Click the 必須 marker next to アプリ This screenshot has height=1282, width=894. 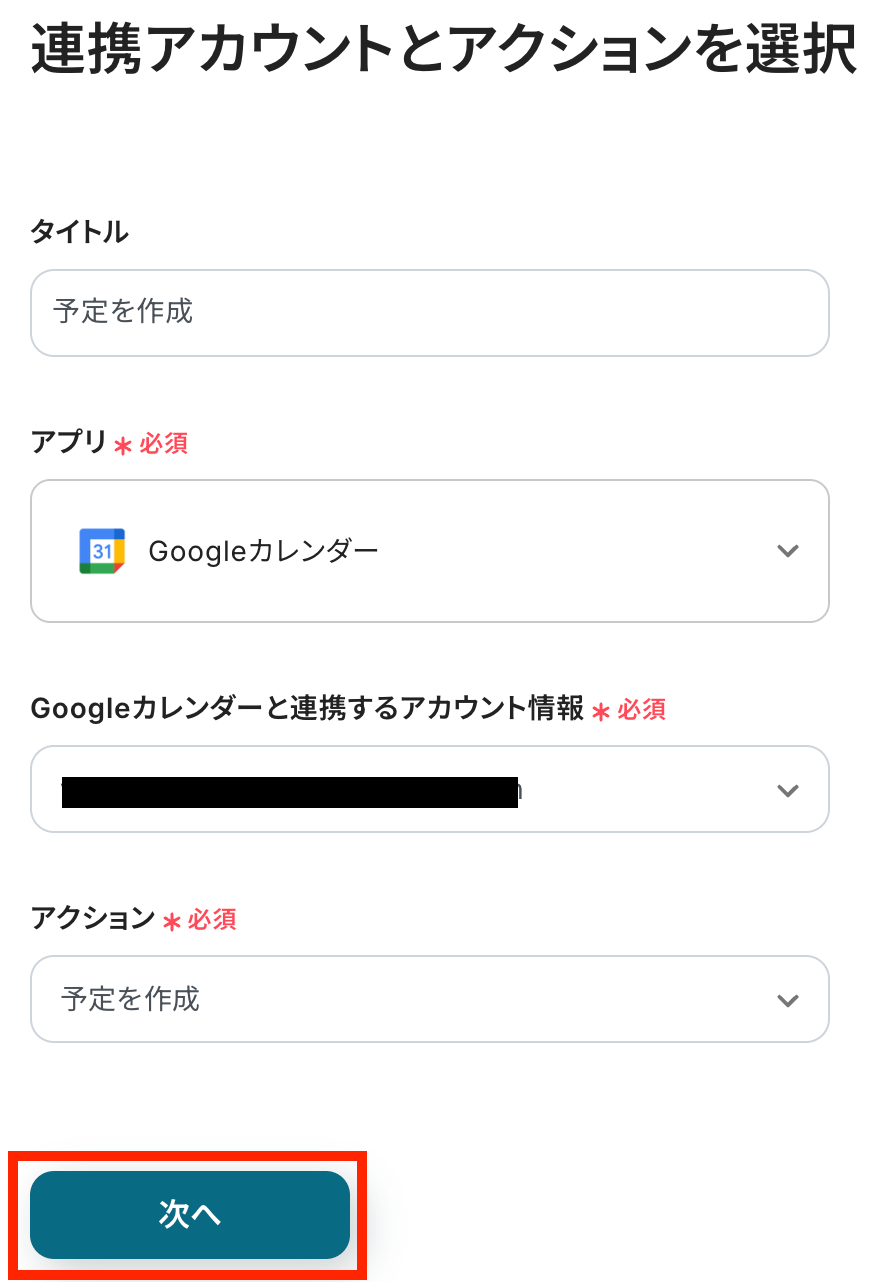(164, 443)
